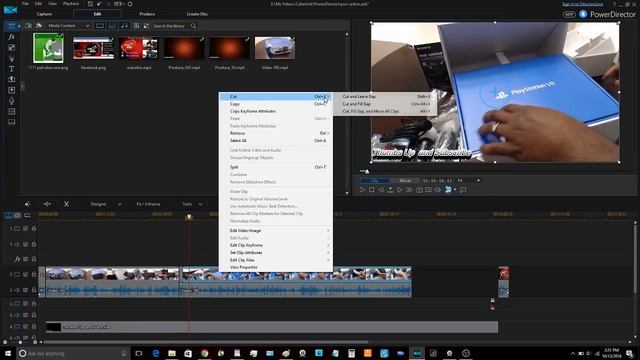640x360 pixels.
Task: Click Sign in to DirectorZone link
Action: tap(582, 4)
